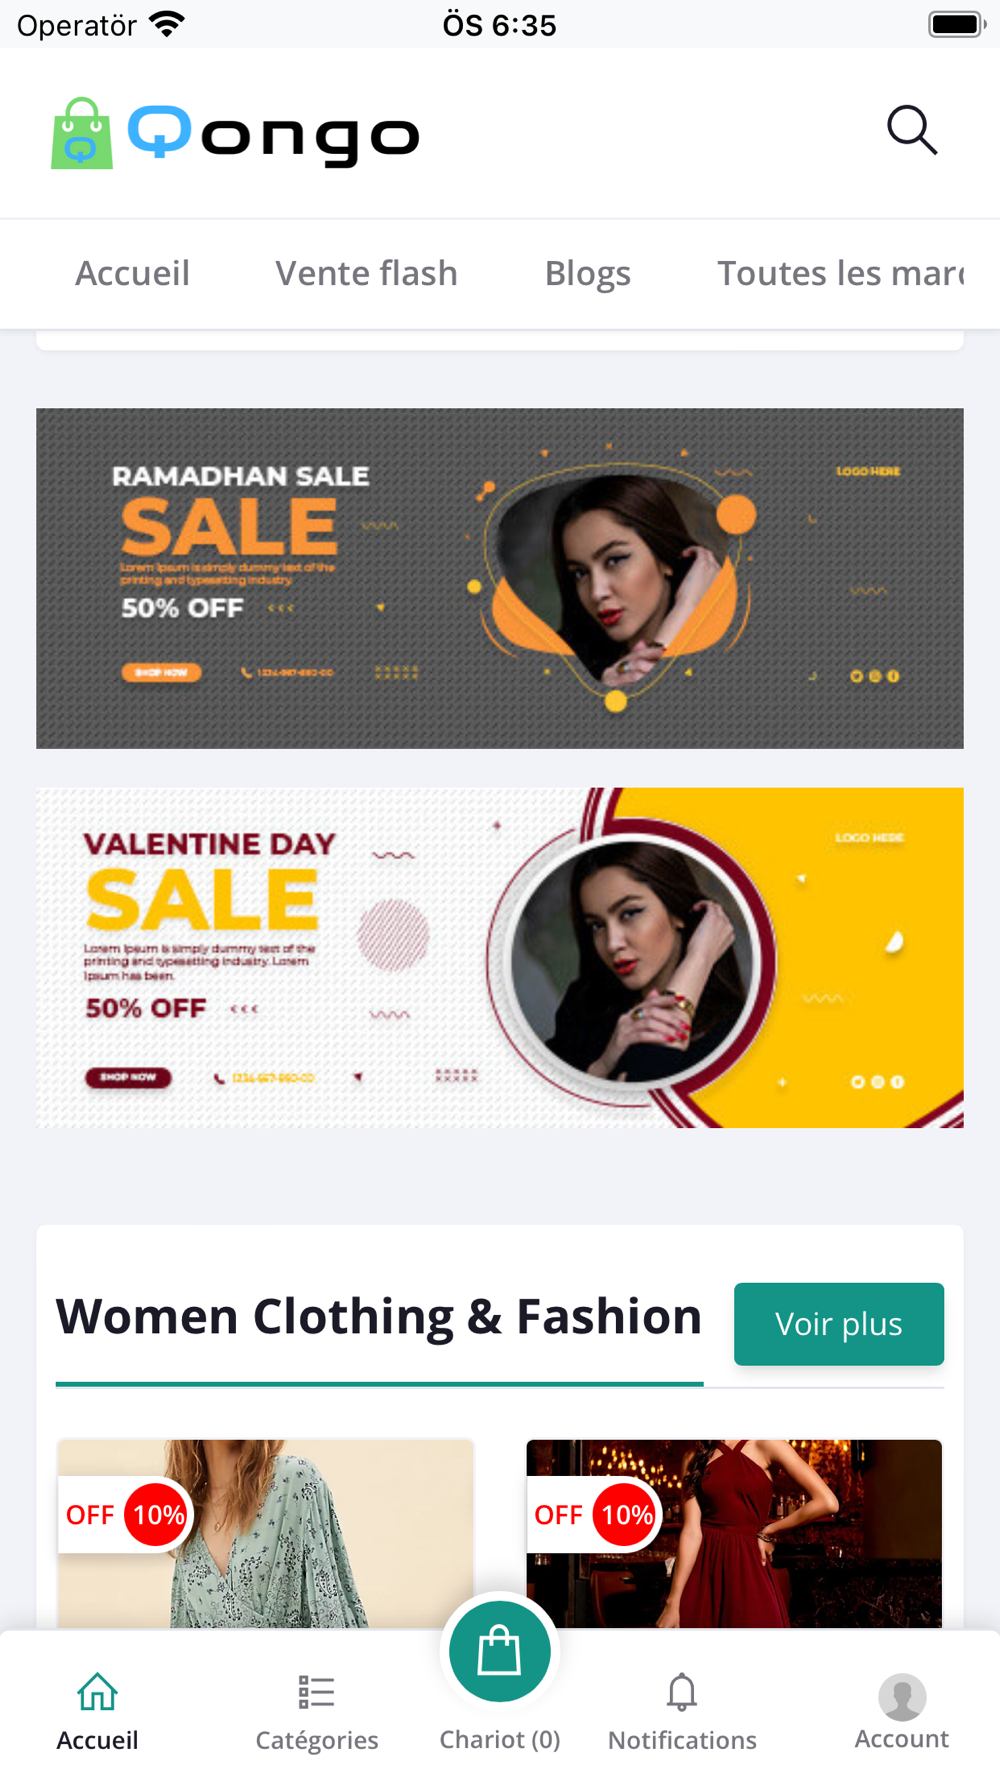Viewport: 1000px width, 1778px height.
Task: Select the Blogs tab
Action: tap(587, 273)
